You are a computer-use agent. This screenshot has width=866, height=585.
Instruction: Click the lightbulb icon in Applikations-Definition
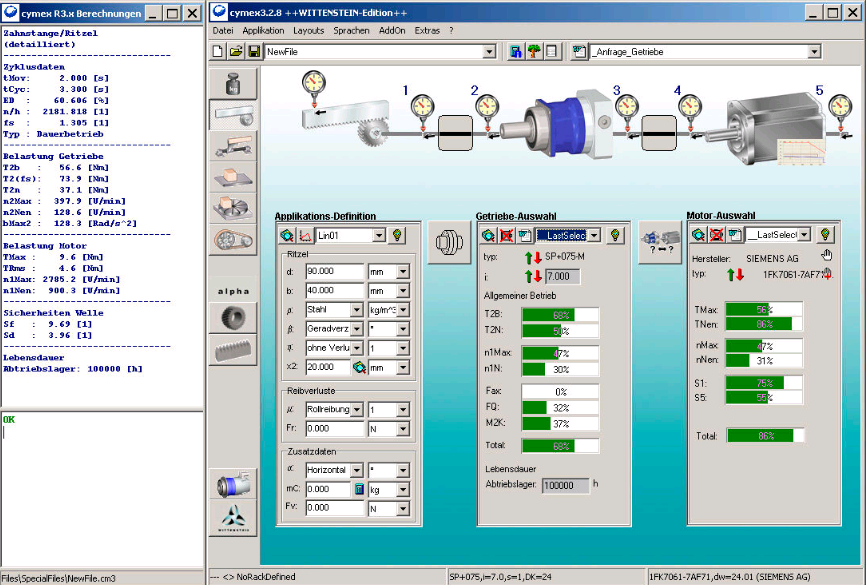click(397, 235)
